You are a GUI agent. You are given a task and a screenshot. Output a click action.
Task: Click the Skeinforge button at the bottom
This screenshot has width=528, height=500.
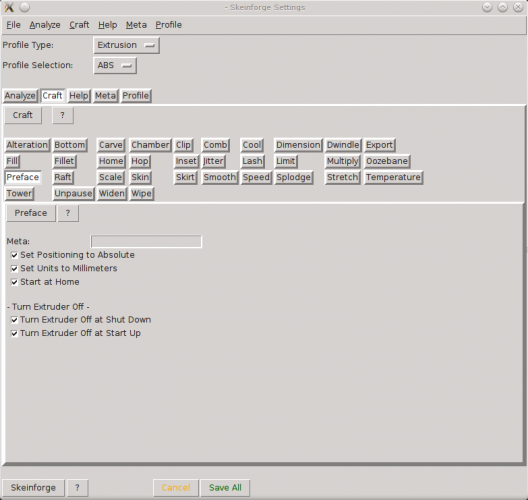coord(33,488)
